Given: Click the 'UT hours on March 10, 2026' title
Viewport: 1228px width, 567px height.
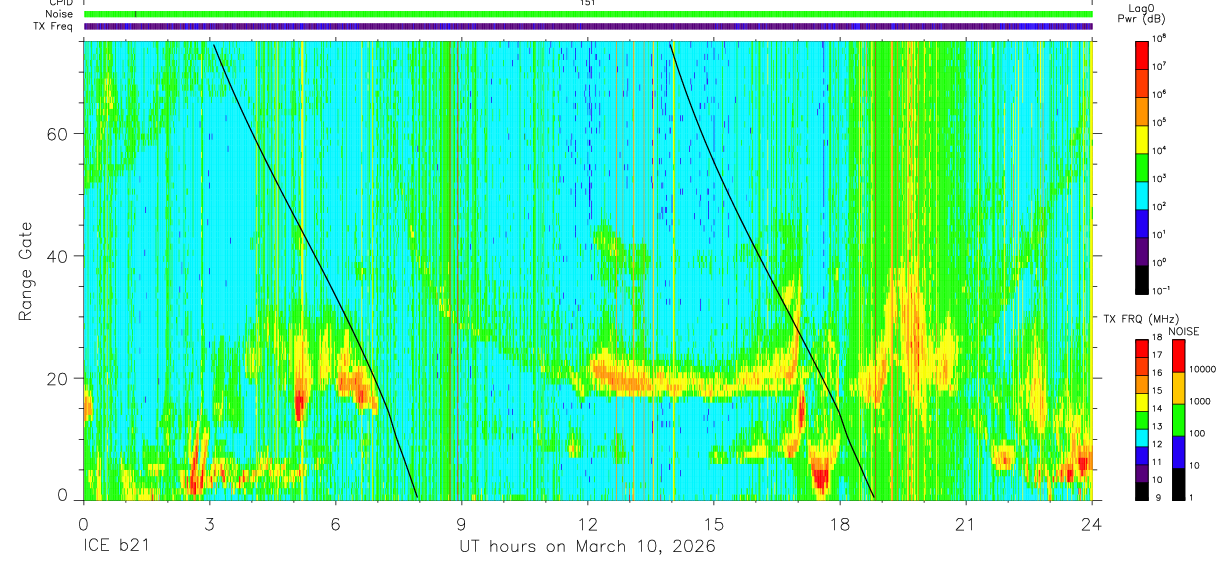Looking at the screenshot, I should (x=587, y=547).
